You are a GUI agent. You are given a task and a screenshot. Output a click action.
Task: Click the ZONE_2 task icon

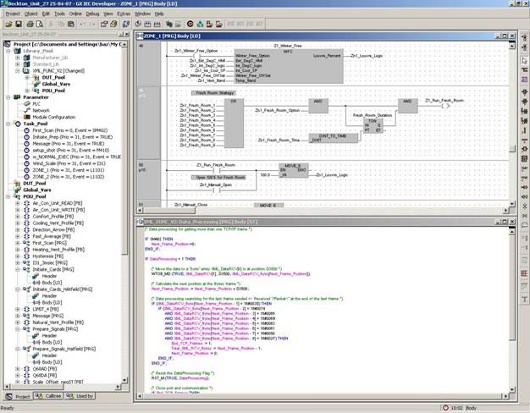click(x=27, y=177)
